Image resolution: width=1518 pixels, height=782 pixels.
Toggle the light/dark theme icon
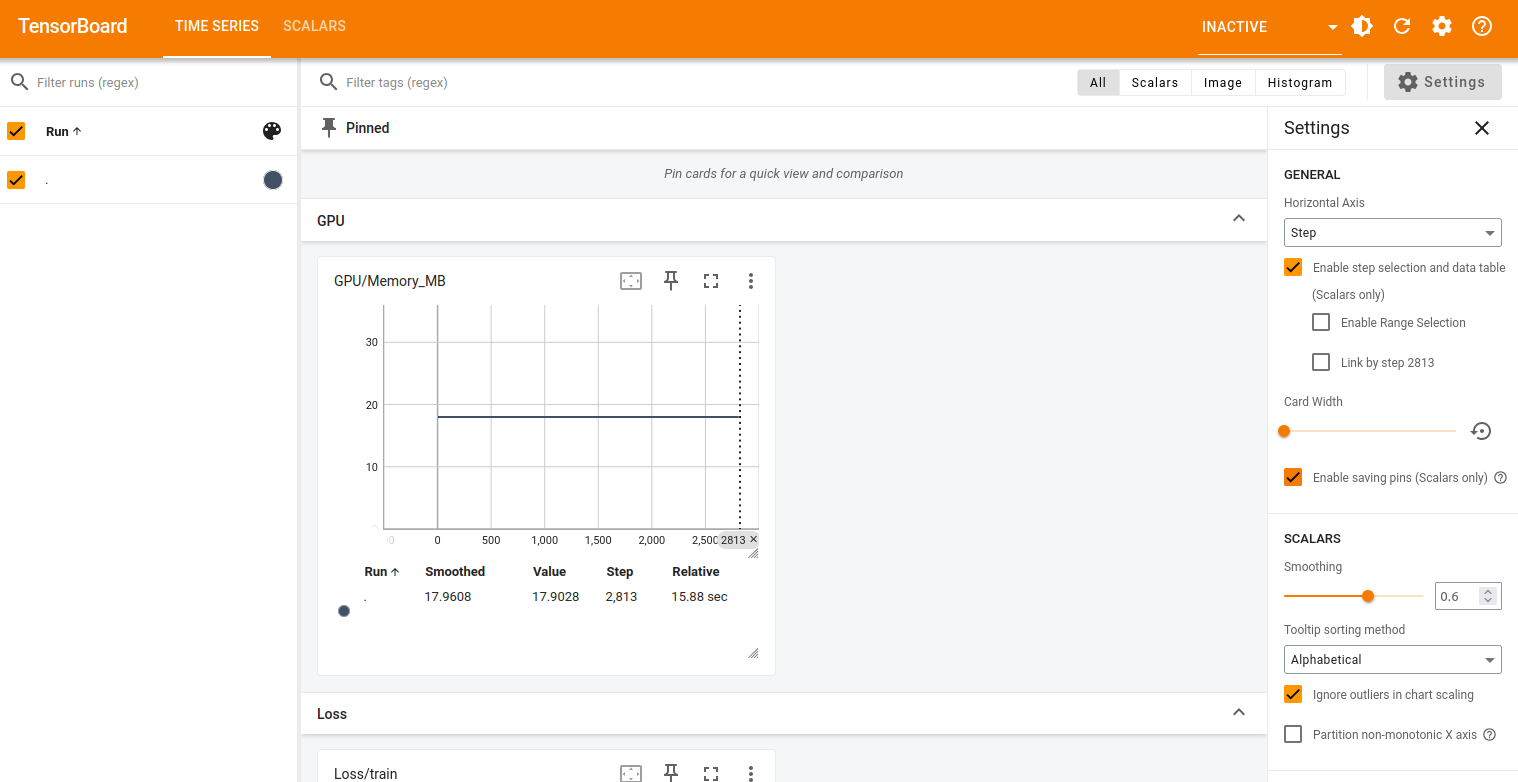1362,27
